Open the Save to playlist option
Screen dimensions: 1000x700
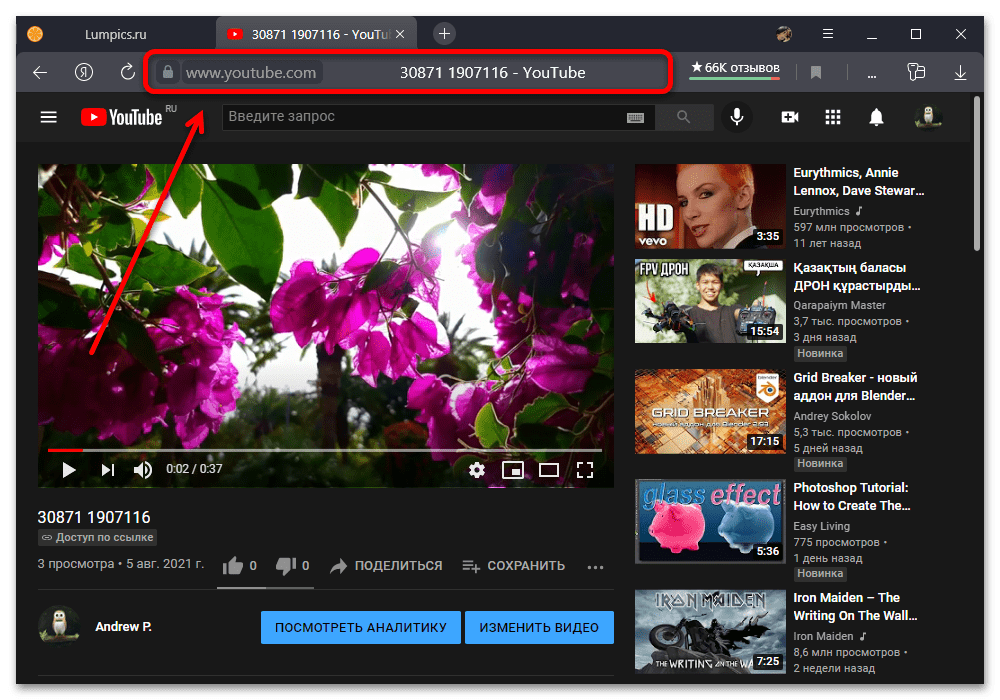pyautogui.click(x=513, y=566)
